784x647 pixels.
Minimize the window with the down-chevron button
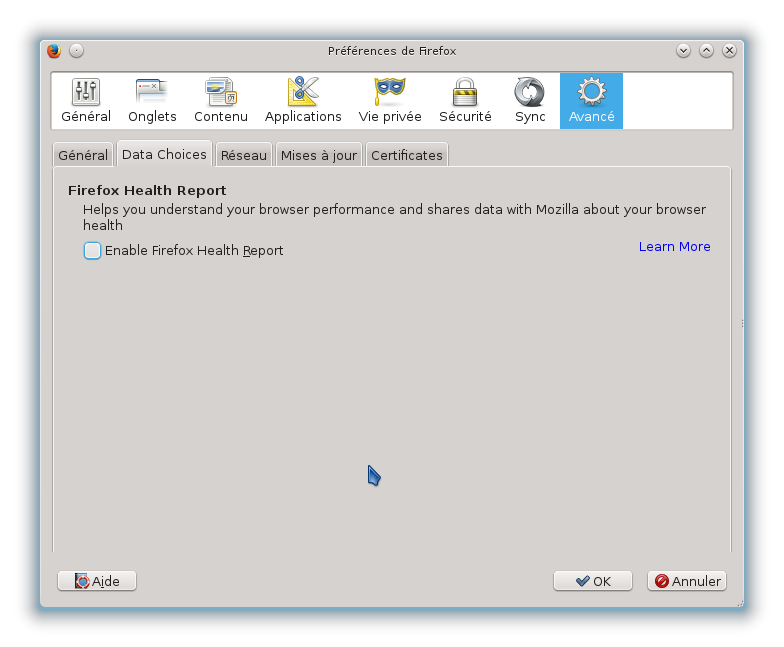click(684, 50)
